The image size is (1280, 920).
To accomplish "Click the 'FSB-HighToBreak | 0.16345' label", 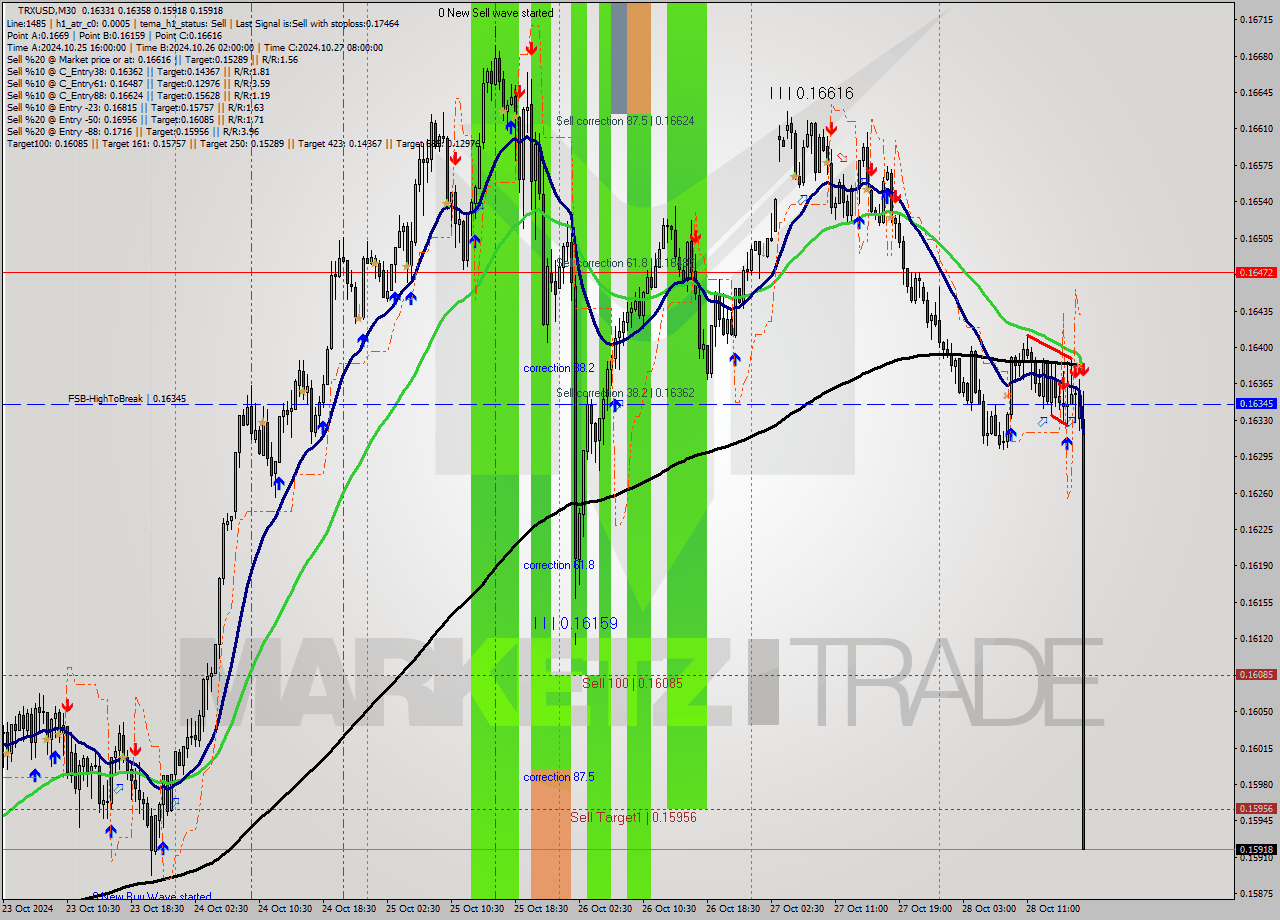I will click(x=127, y=399).
